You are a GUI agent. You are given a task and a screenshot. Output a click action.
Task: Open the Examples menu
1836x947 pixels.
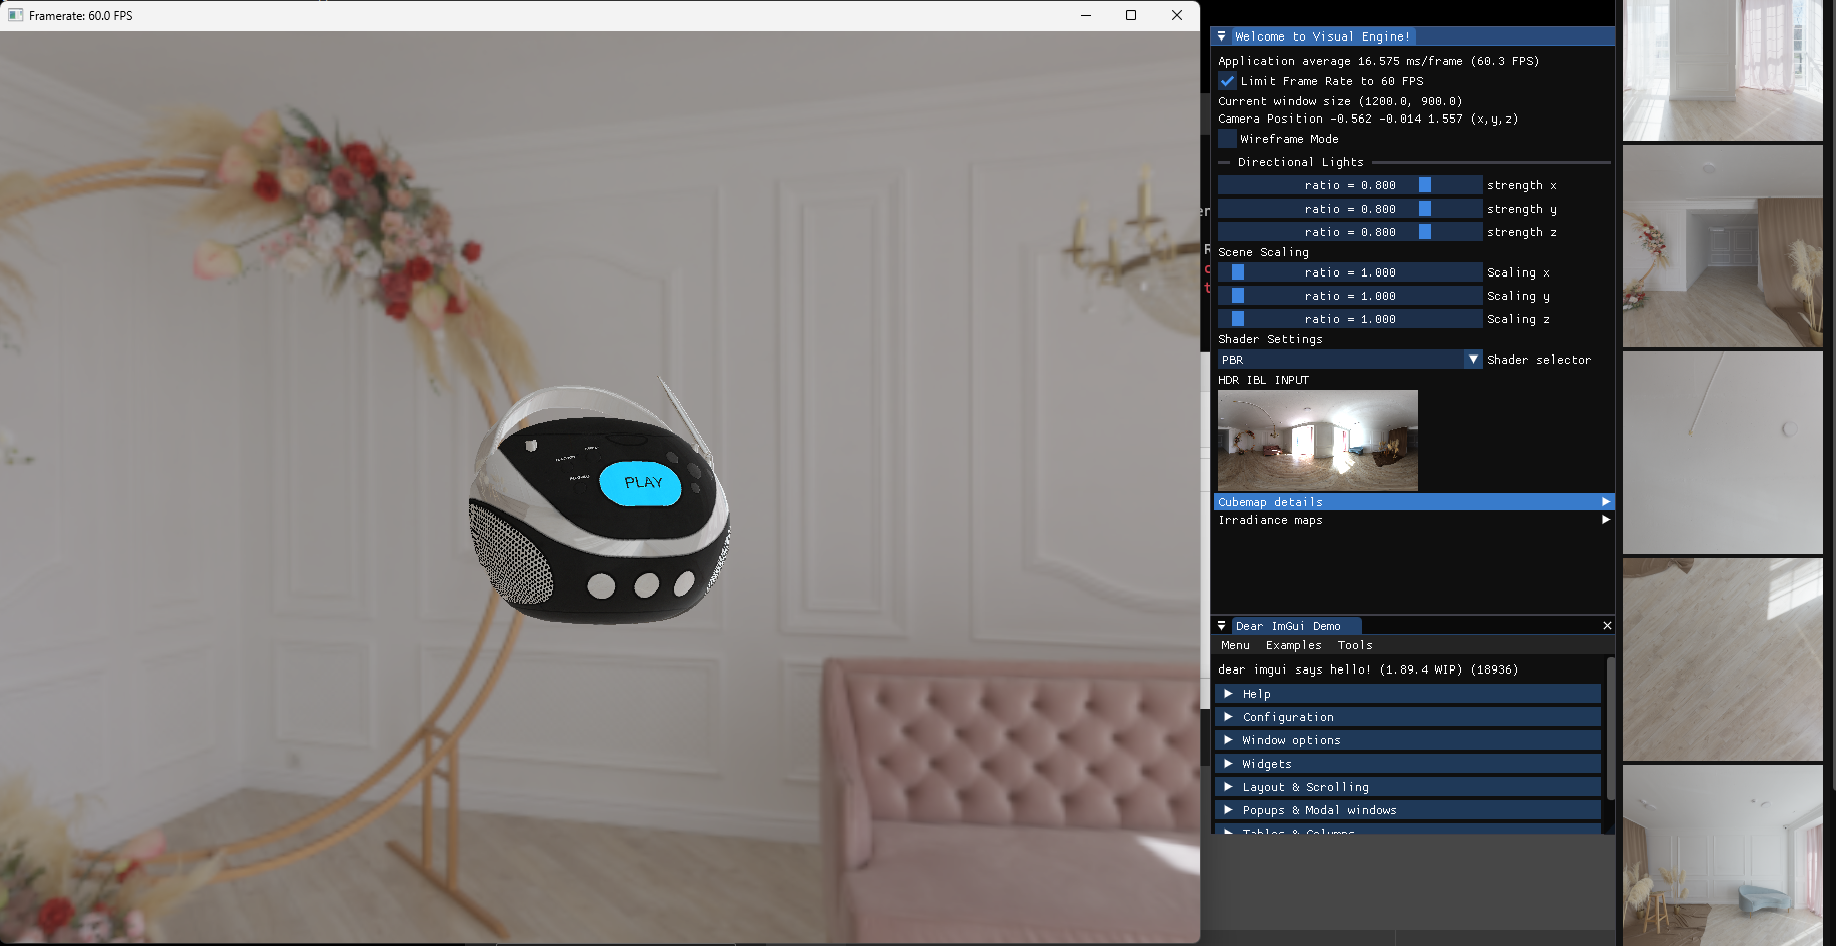[x=1293, y=645]
